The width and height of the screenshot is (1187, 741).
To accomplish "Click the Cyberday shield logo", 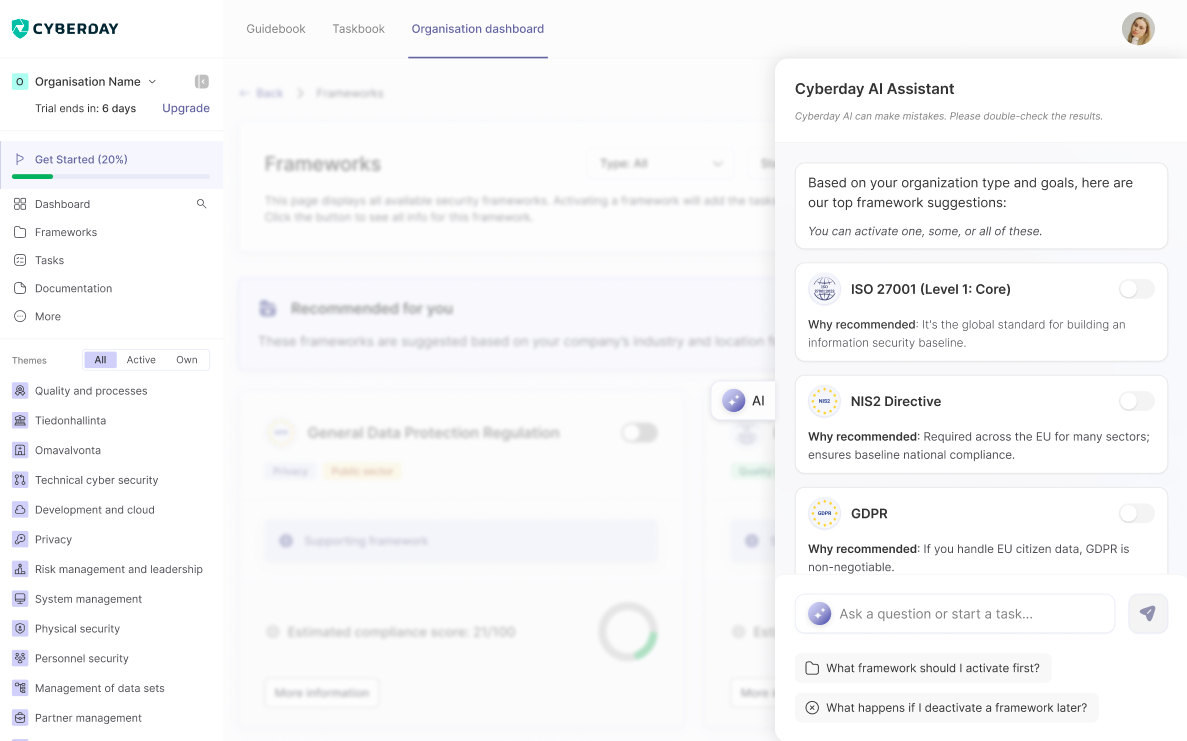I will click(x=20, y=29).
